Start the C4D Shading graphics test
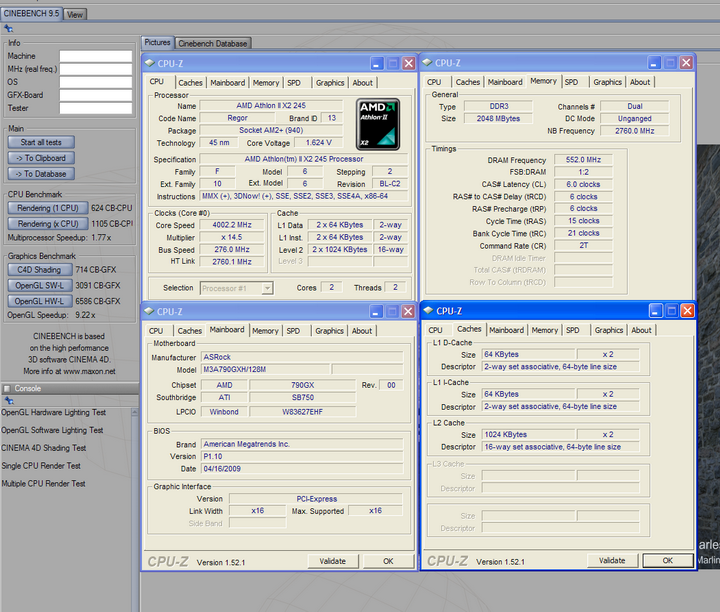The width and height of the screenshot is (720, 612). coord(40,269)
